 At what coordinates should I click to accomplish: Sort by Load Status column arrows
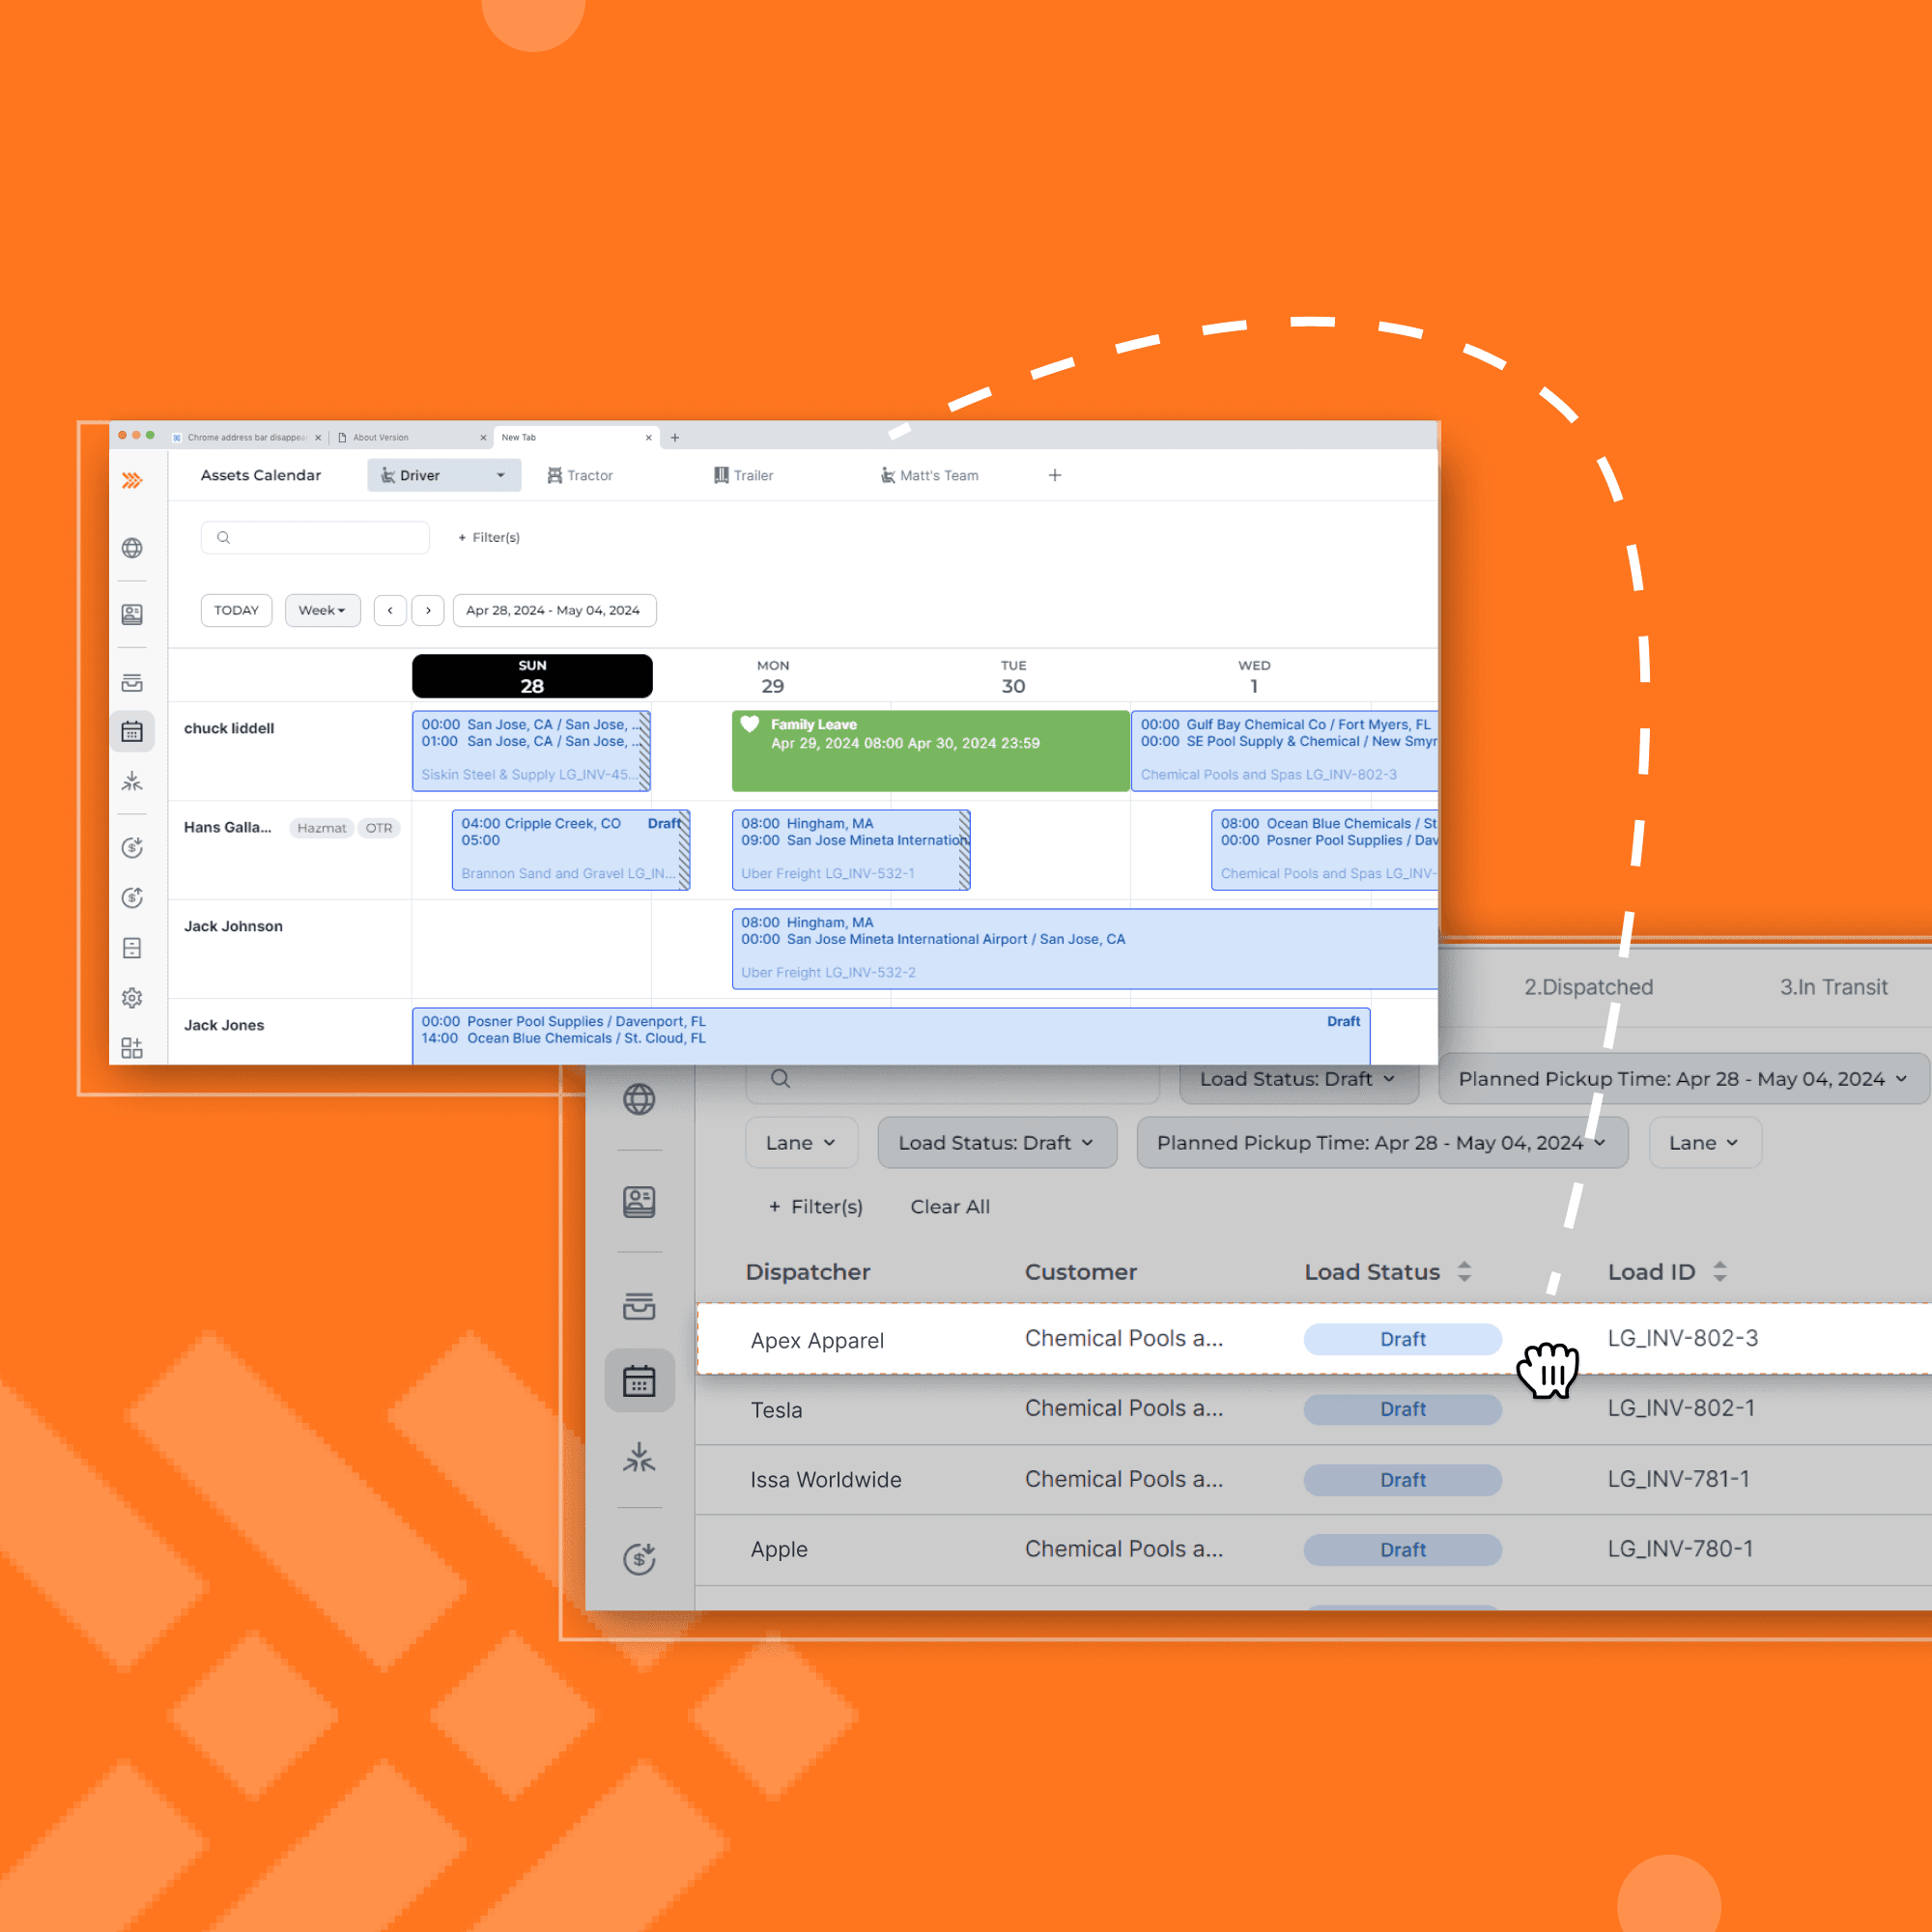click(1464, 1271)
